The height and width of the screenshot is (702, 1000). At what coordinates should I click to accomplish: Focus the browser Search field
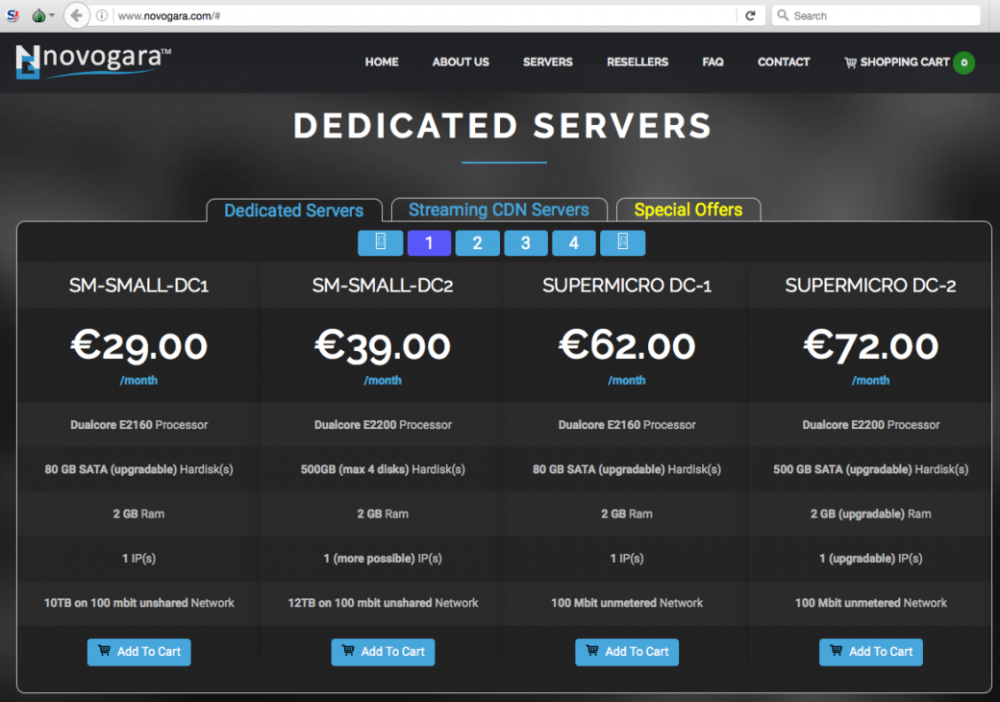coord(876,15)
